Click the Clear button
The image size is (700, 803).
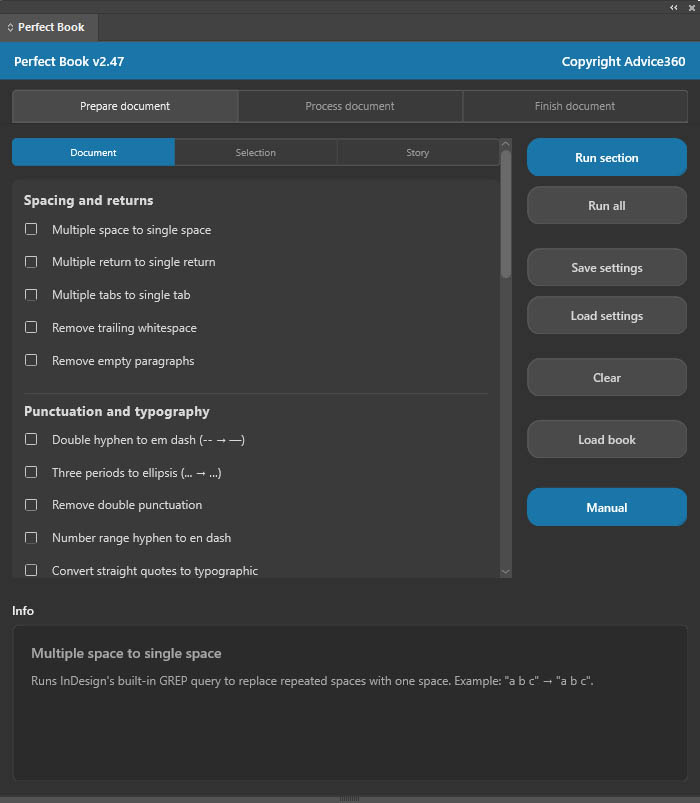[607, 377]
